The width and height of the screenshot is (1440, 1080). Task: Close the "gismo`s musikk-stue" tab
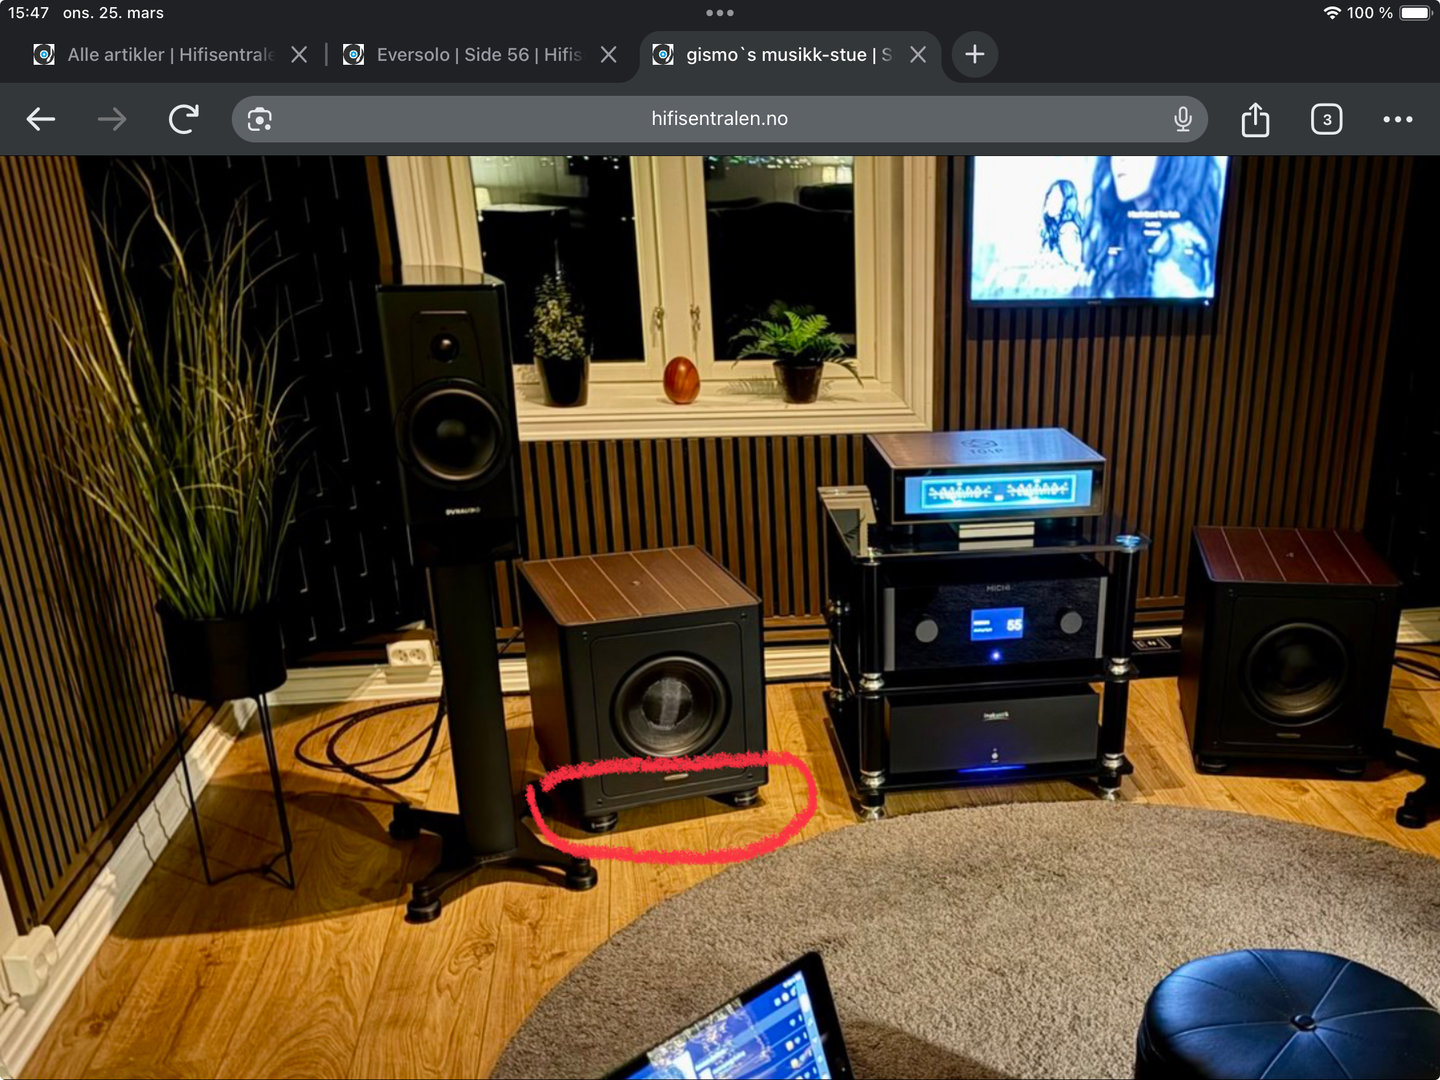[918, 54]
